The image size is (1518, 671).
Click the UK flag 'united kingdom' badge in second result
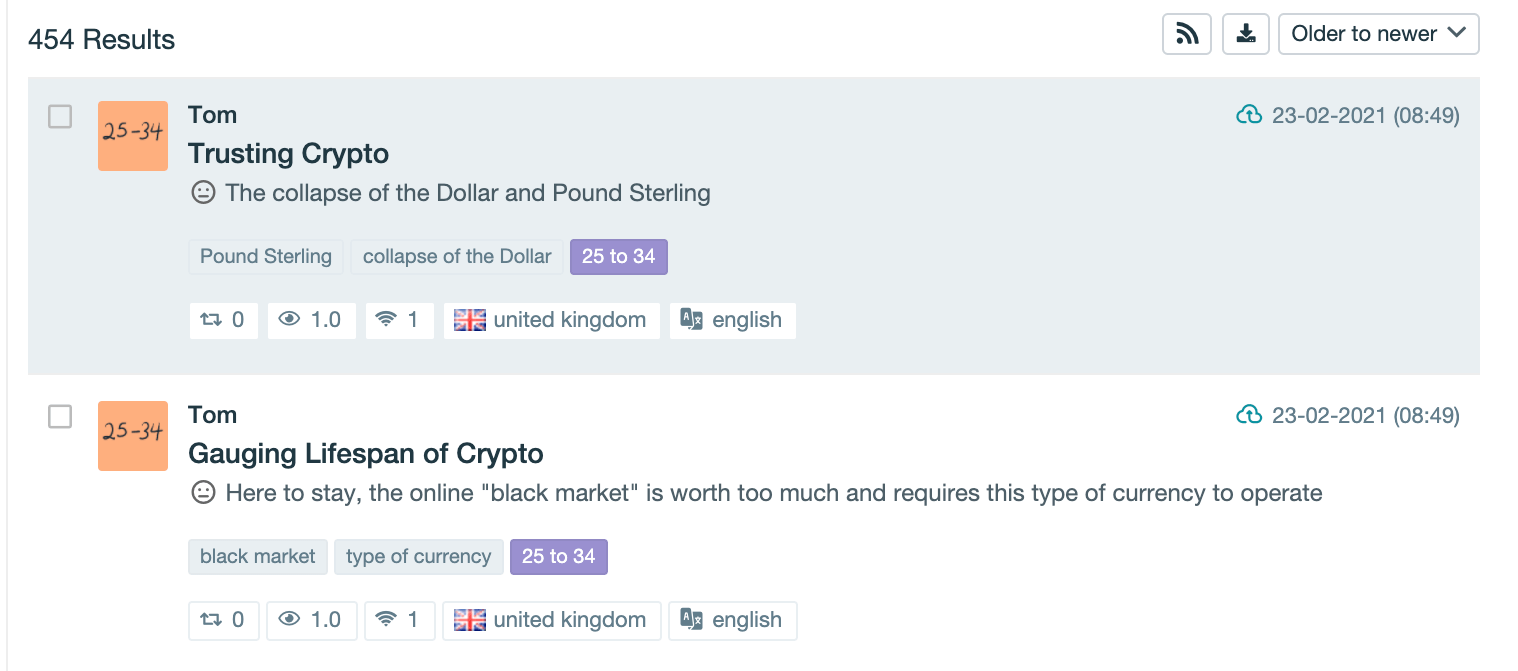(x=551, y=620)
